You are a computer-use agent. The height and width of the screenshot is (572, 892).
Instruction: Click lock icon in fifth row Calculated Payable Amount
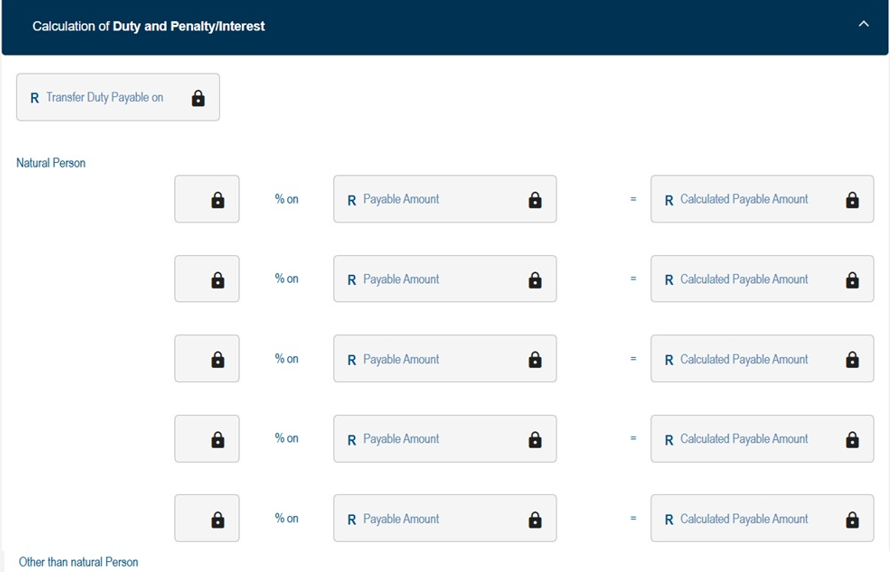click(852, 519)
